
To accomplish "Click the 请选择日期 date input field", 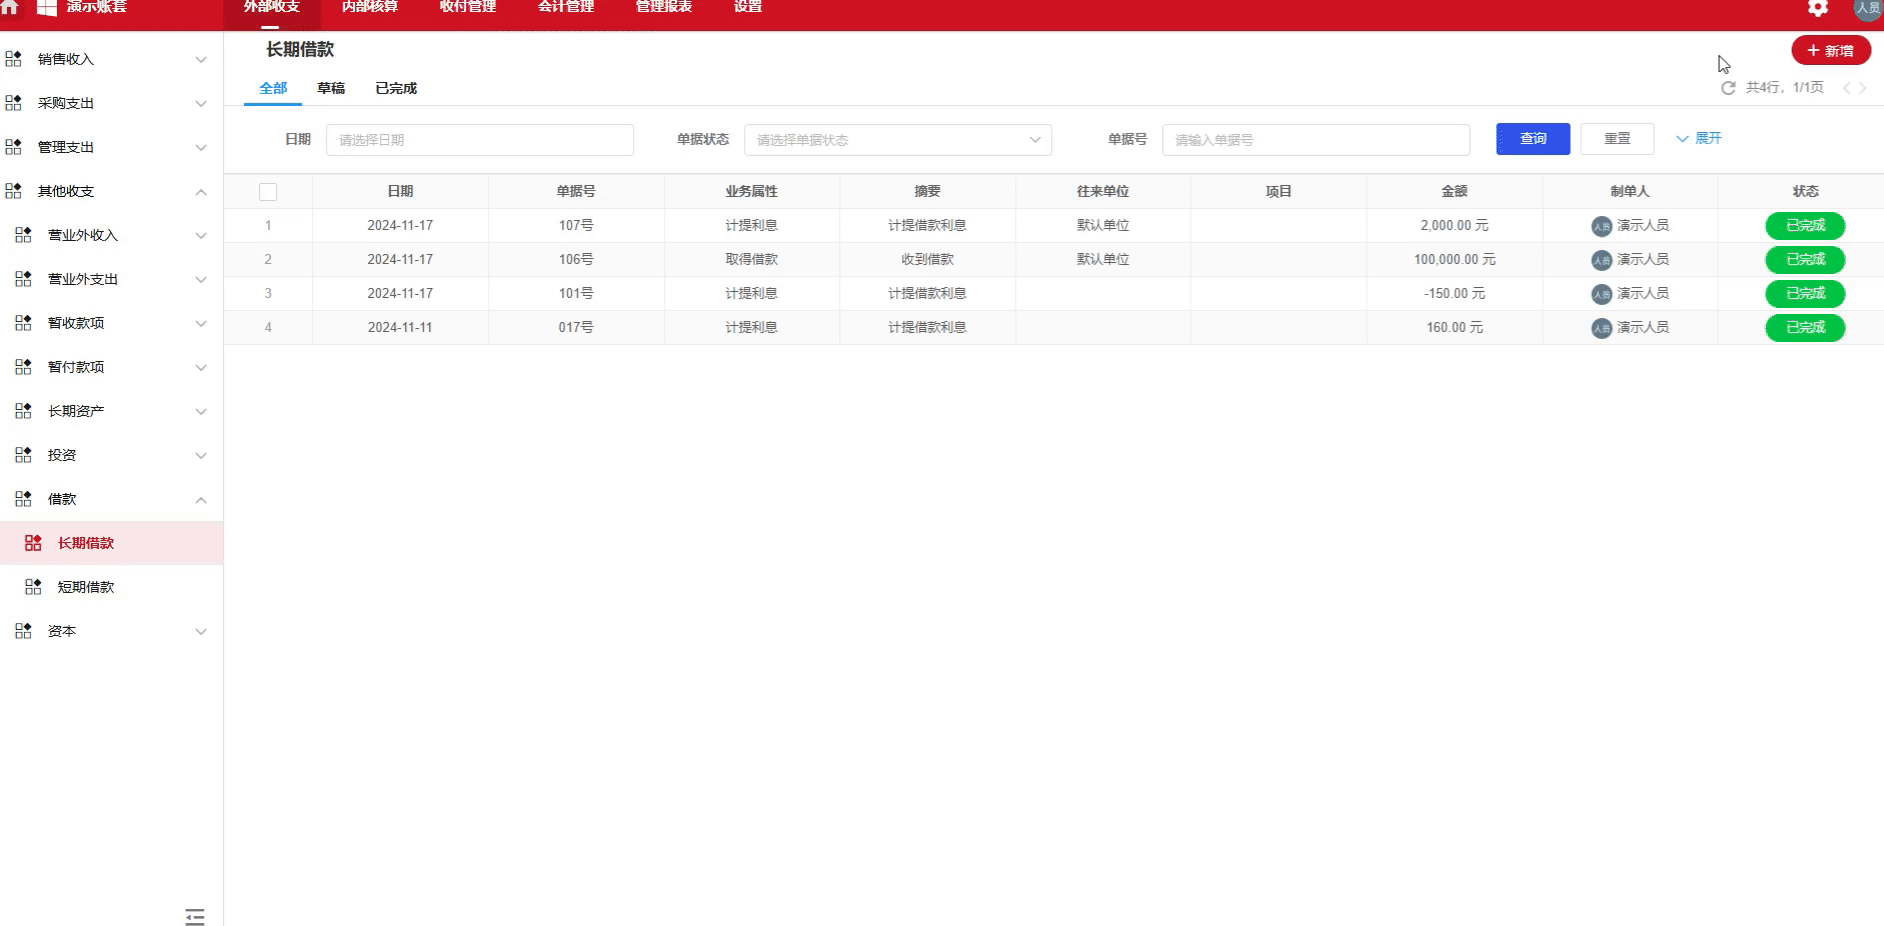I will 480,139.
